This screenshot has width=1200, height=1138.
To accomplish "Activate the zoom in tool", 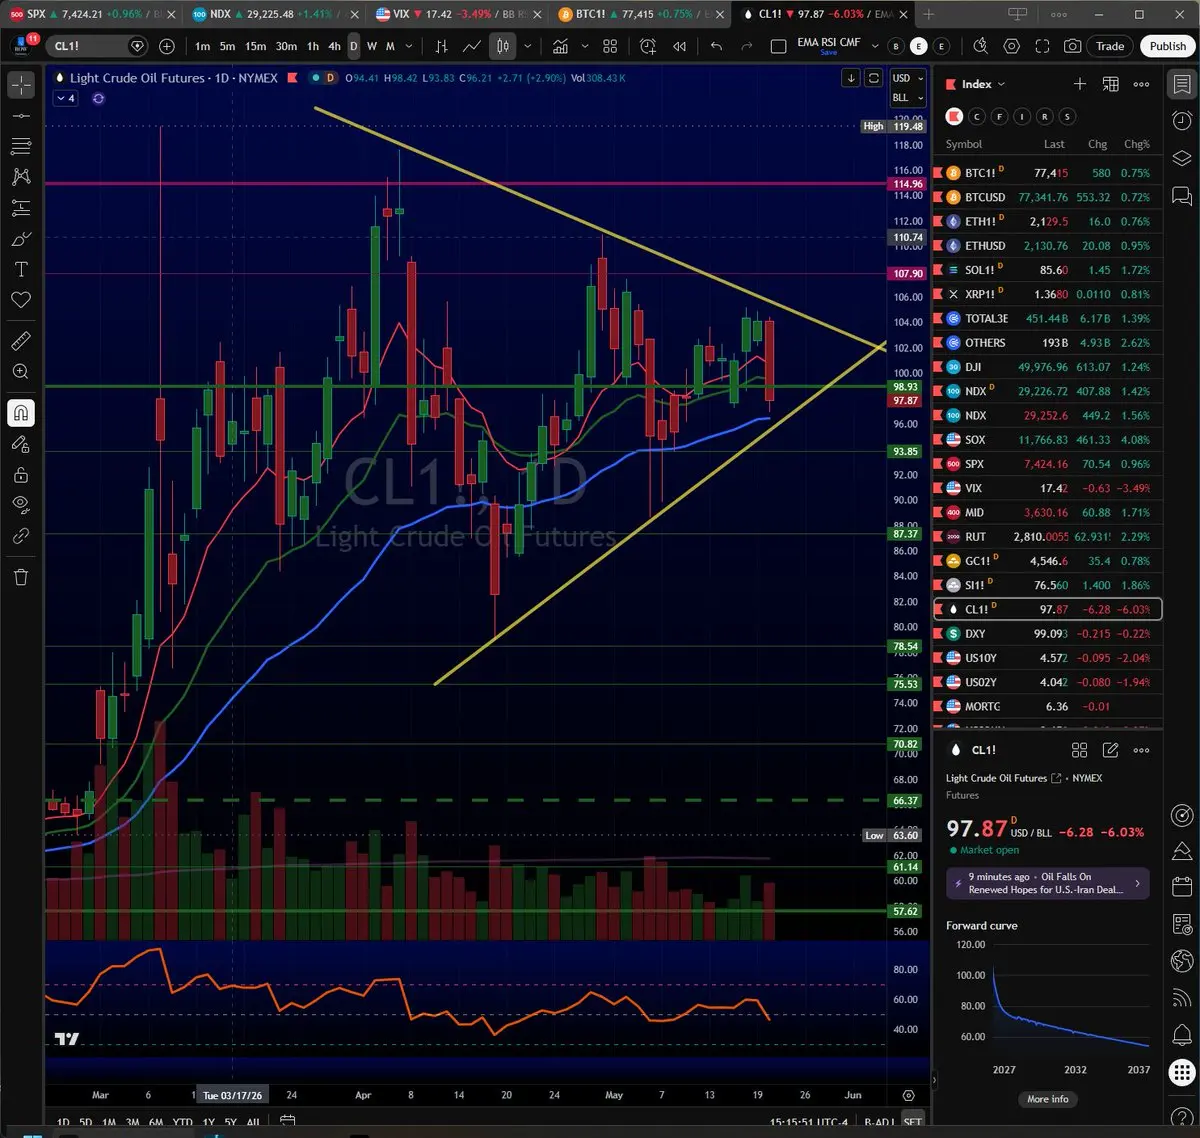I will click(x=21, y=372).
